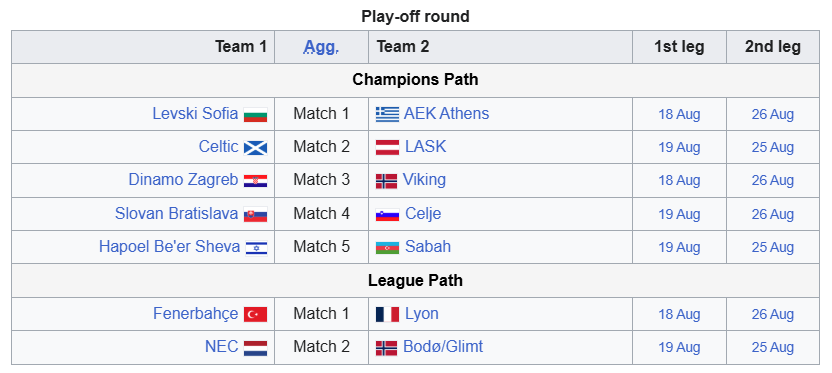Screen dimensions: 832x373
Task: Click the French flag next to Lyon
Action: [x=387, y=315]
